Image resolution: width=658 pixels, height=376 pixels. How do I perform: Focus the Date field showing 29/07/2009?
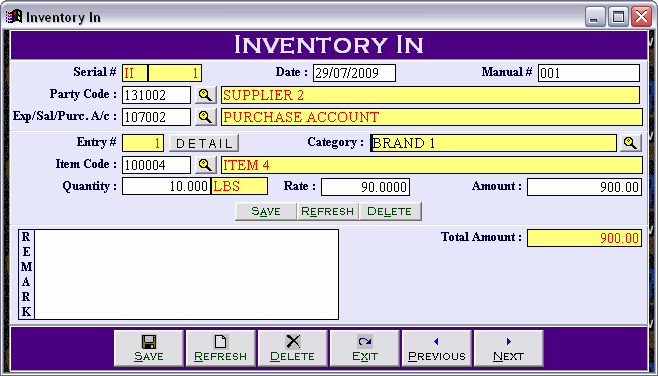coord(354,73)
